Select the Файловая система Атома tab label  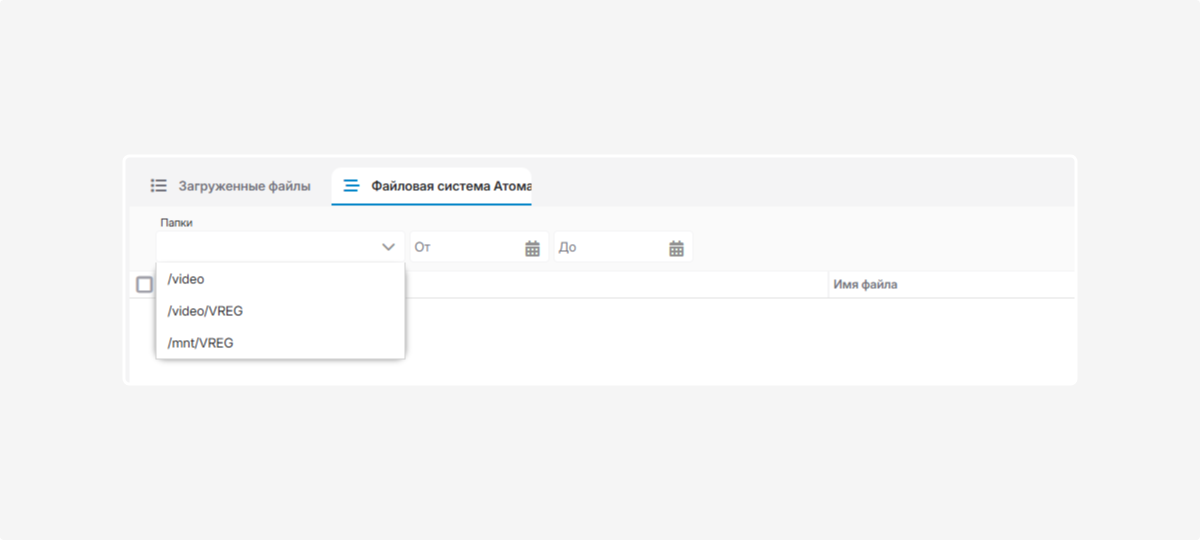pyautogui.click(x=450, y=186)
